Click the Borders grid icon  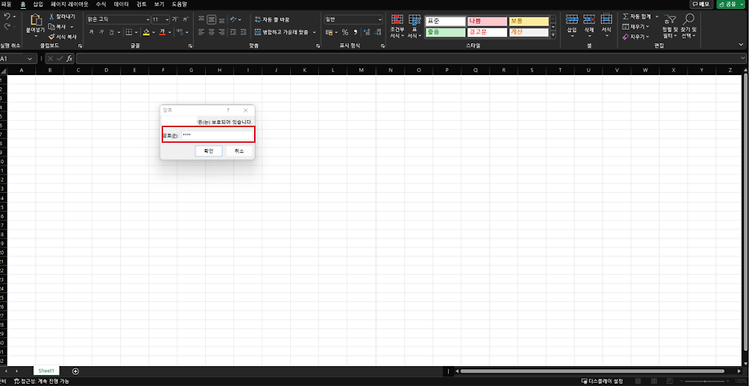[129, 32]
